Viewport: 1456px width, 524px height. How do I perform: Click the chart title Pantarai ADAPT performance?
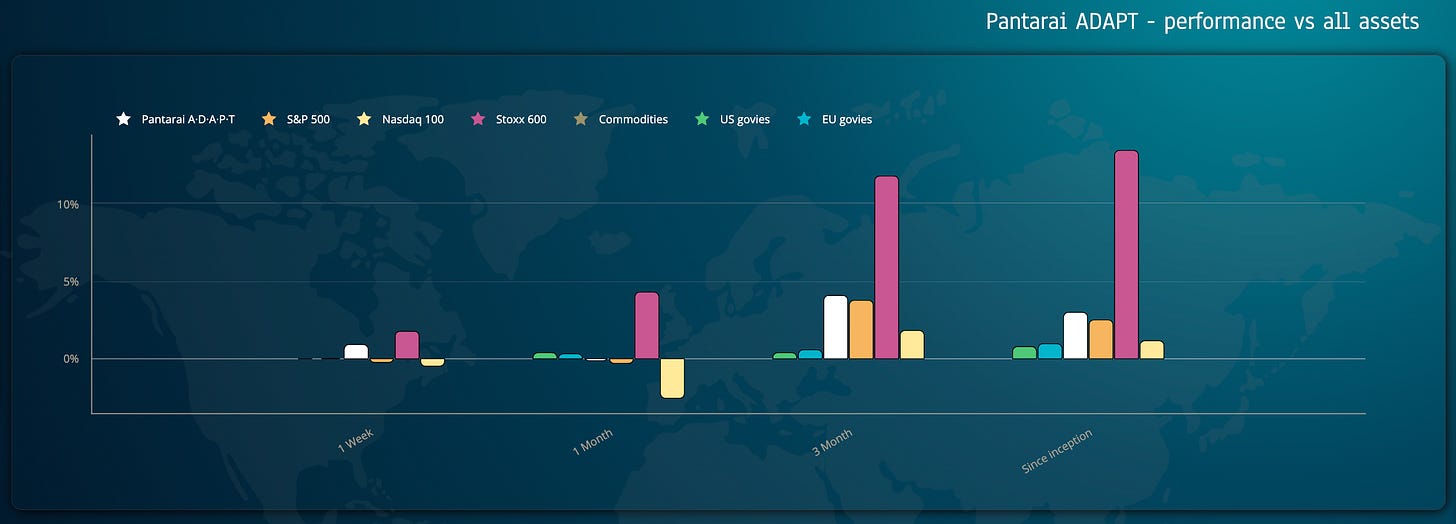(1202, 21)
